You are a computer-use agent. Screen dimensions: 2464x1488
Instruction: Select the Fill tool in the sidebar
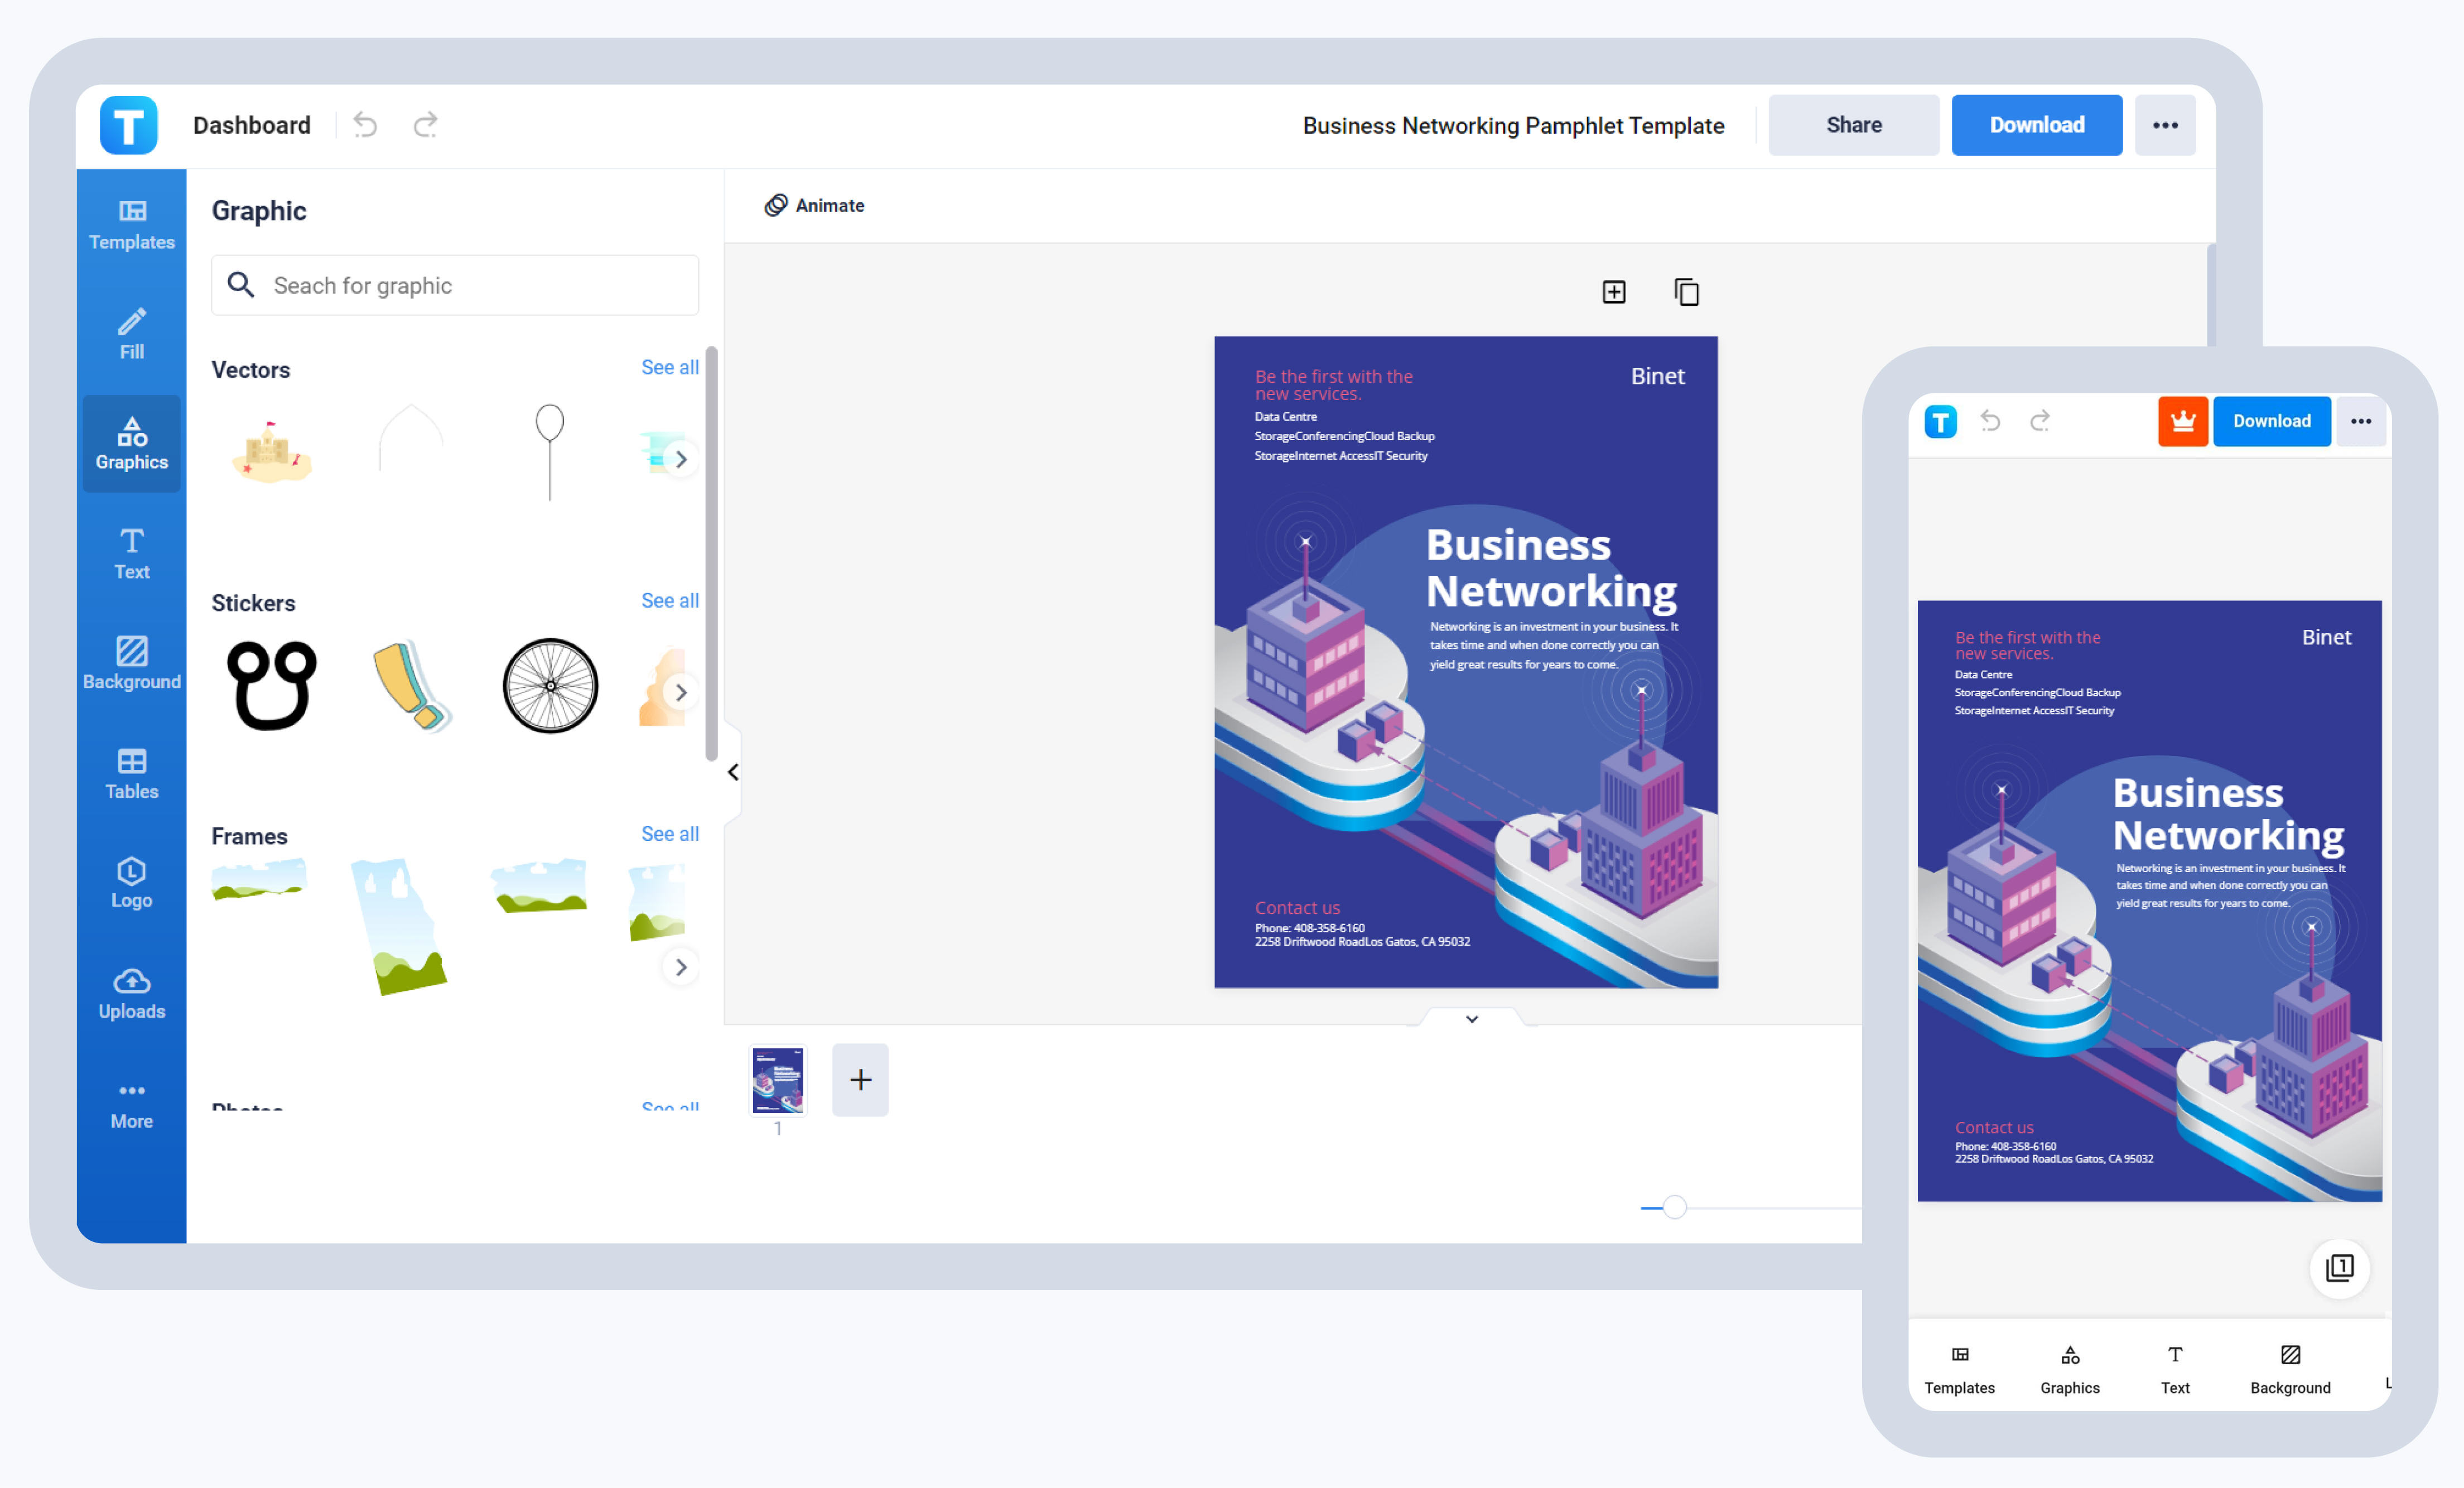click(131, 334)
